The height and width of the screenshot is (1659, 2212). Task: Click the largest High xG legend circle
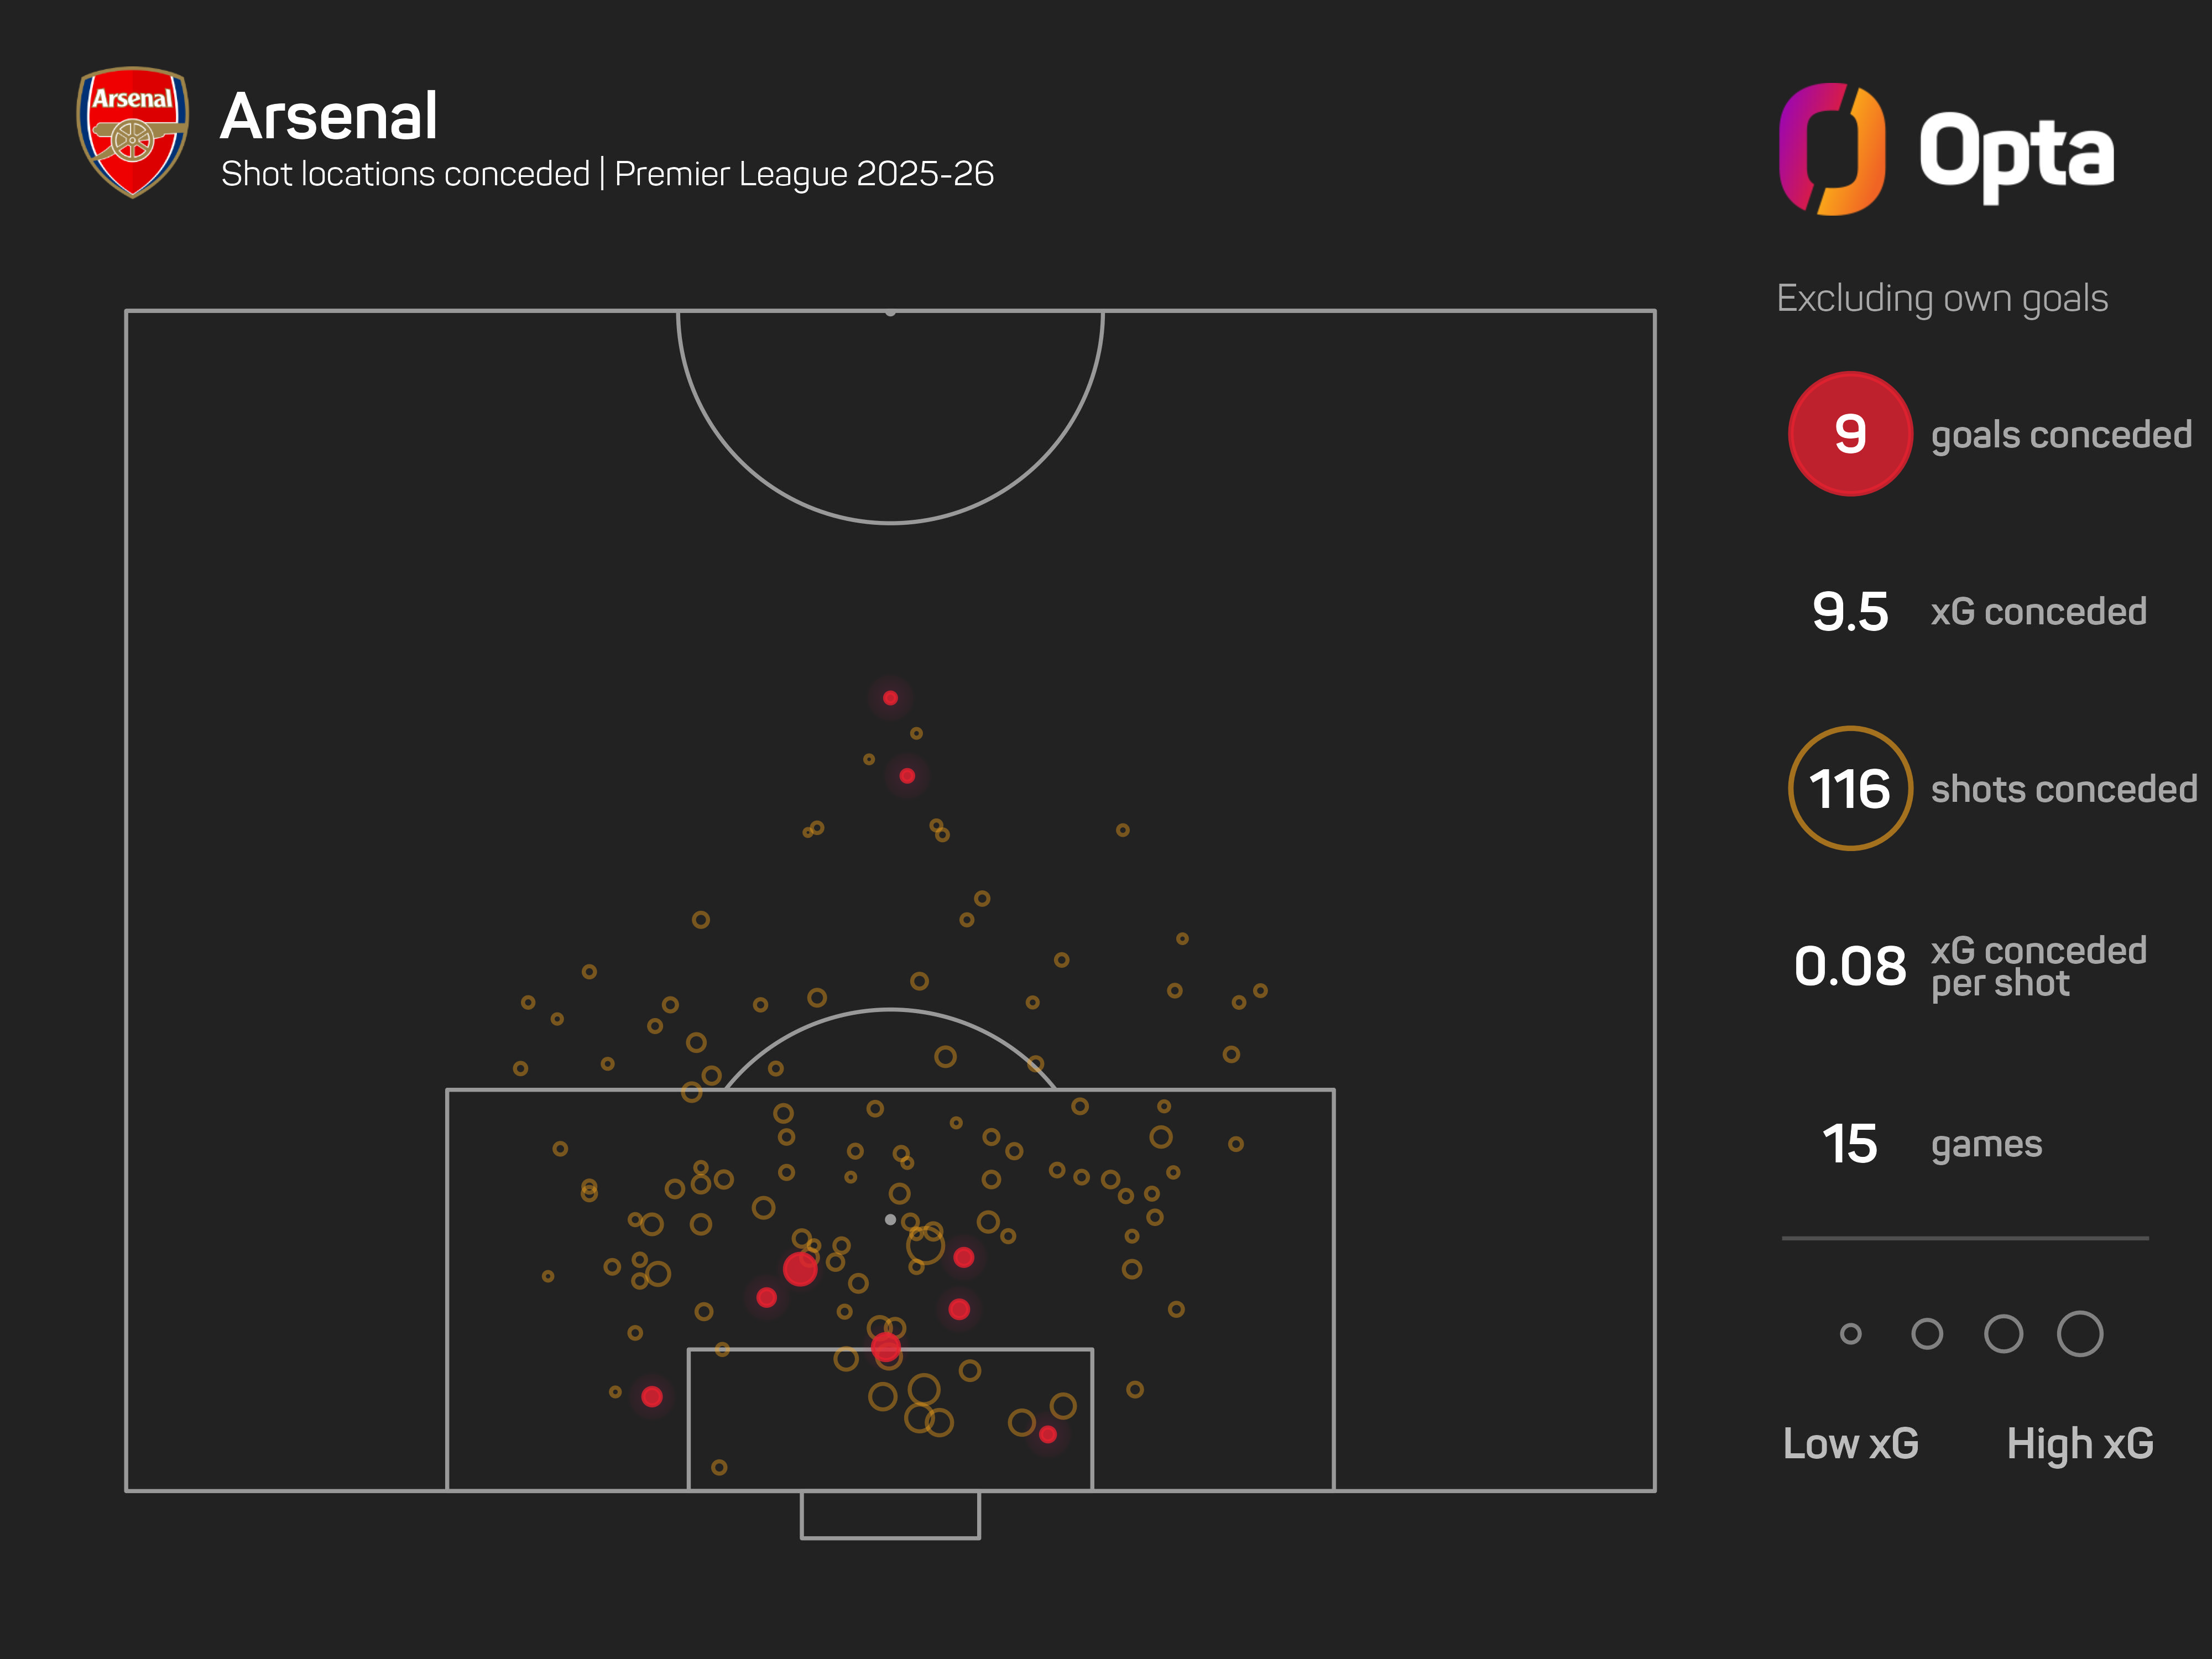[x=2079, y=1334]
